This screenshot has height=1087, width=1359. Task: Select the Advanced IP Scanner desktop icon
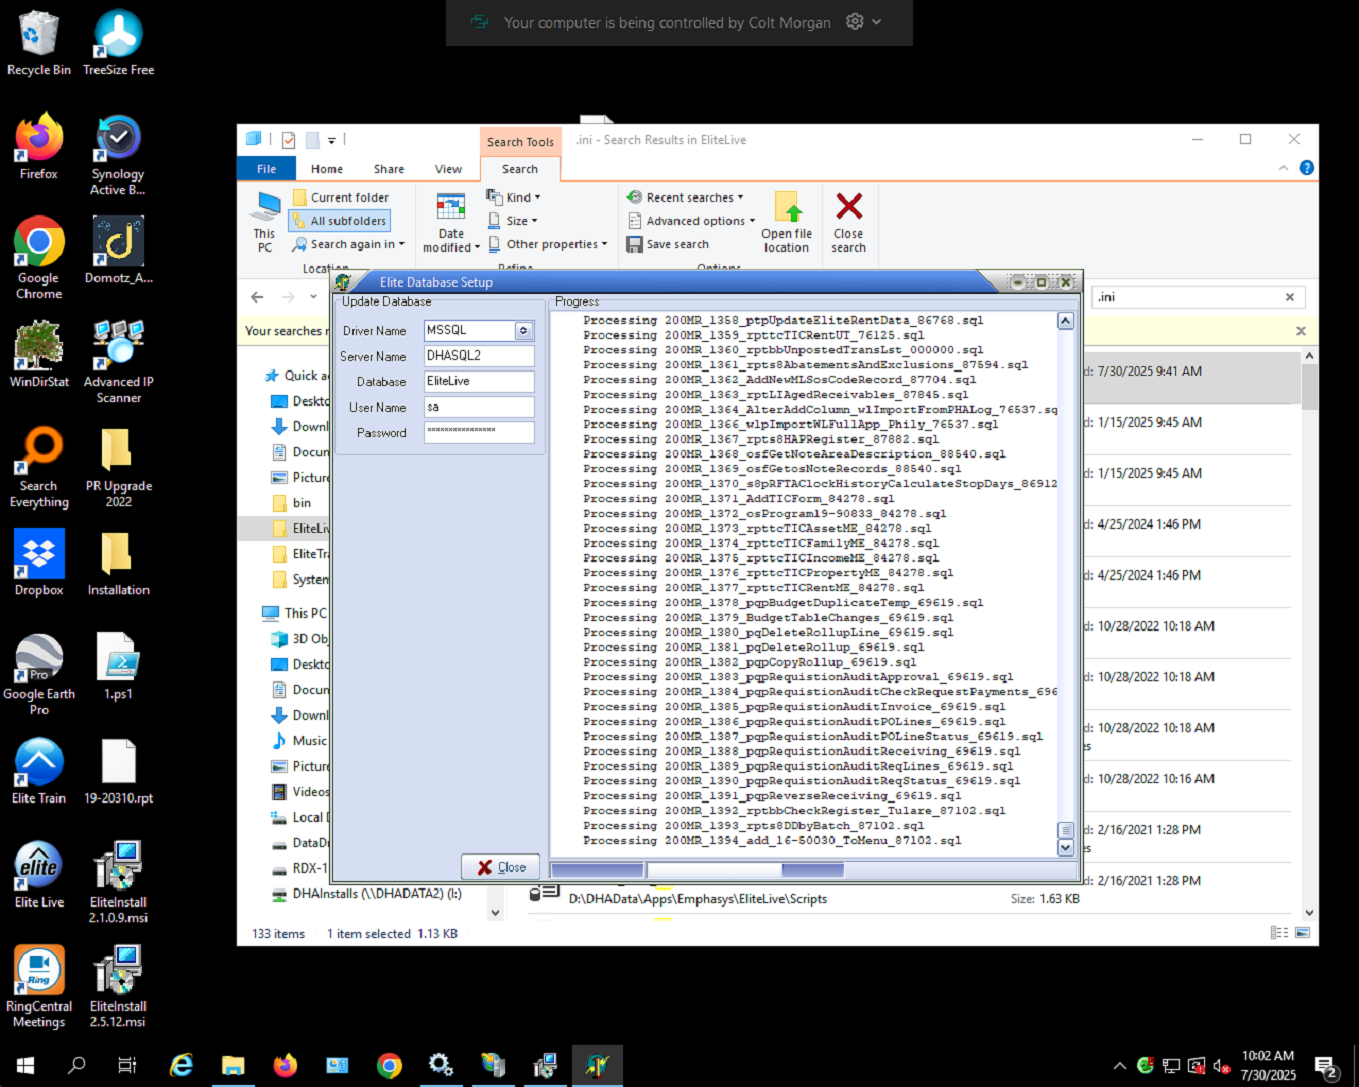(118, 362)
